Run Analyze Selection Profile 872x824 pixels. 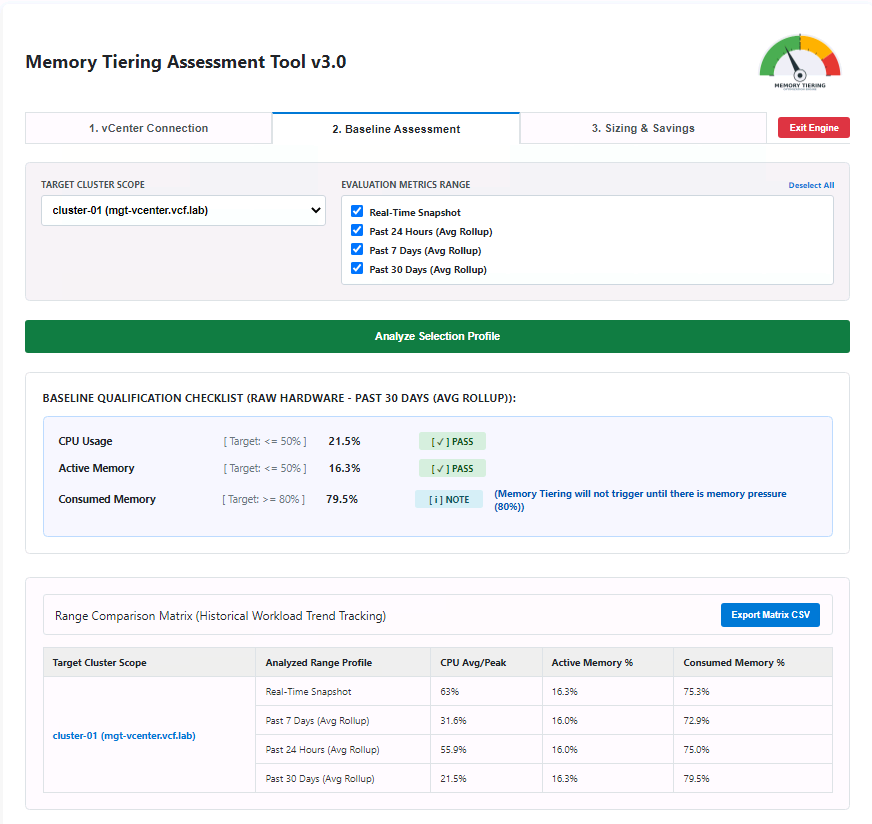pos(437,336)
